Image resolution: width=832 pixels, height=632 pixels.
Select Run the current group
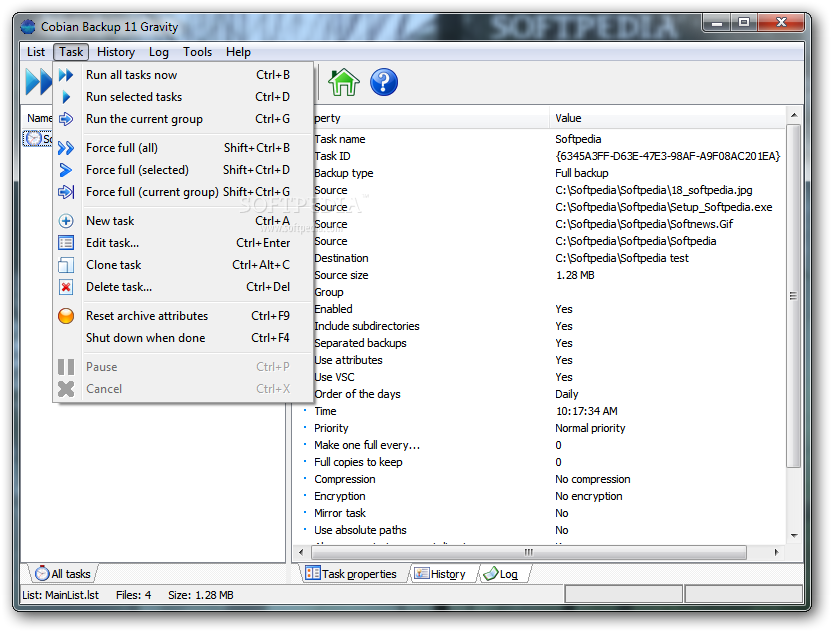click(183, 119)
